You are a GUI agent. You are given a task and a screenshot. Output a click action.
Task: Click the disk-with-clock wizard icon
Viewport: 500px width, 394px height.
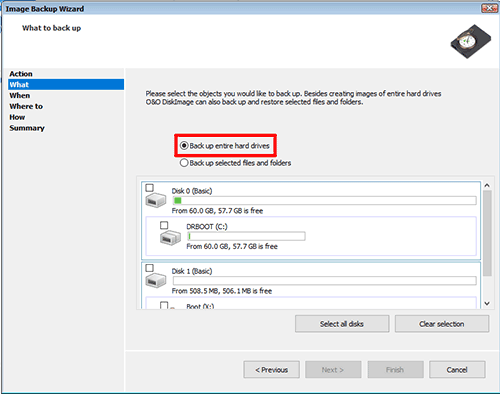click(x=470, y=42)
